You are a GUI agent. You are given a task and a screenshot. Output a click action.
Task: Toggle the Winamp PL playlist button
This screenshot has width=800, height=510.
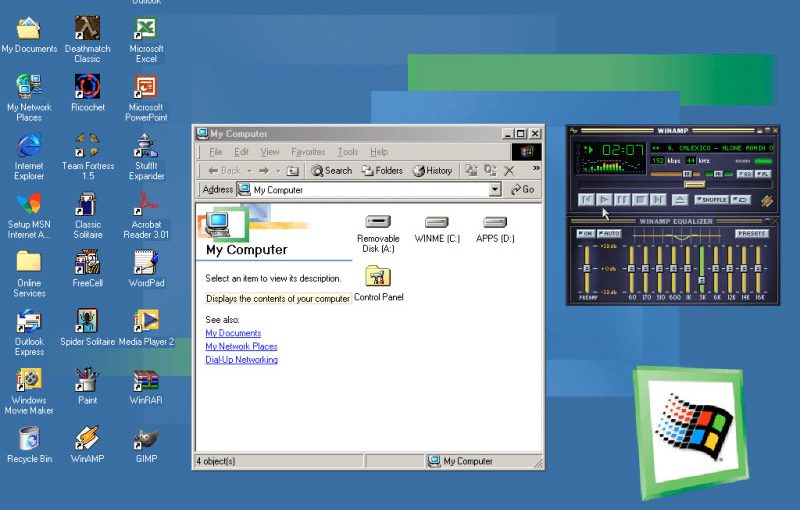(x=763, y=174)
